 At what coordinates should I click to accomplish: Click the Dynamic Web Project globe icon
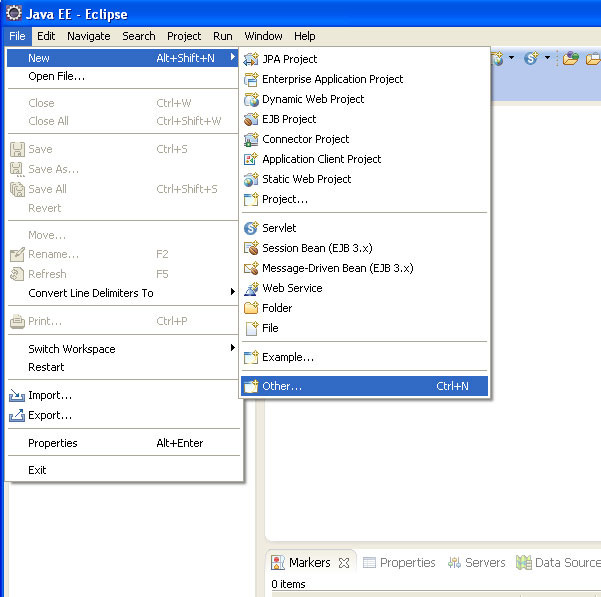pyautogui.click(x=251, y=99)
